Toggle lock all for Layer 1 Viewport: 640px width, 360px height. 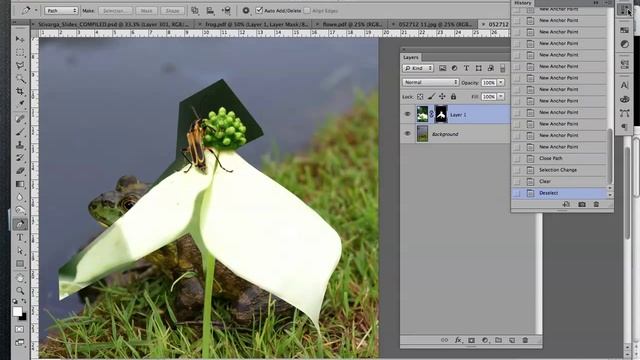(453, 97)
